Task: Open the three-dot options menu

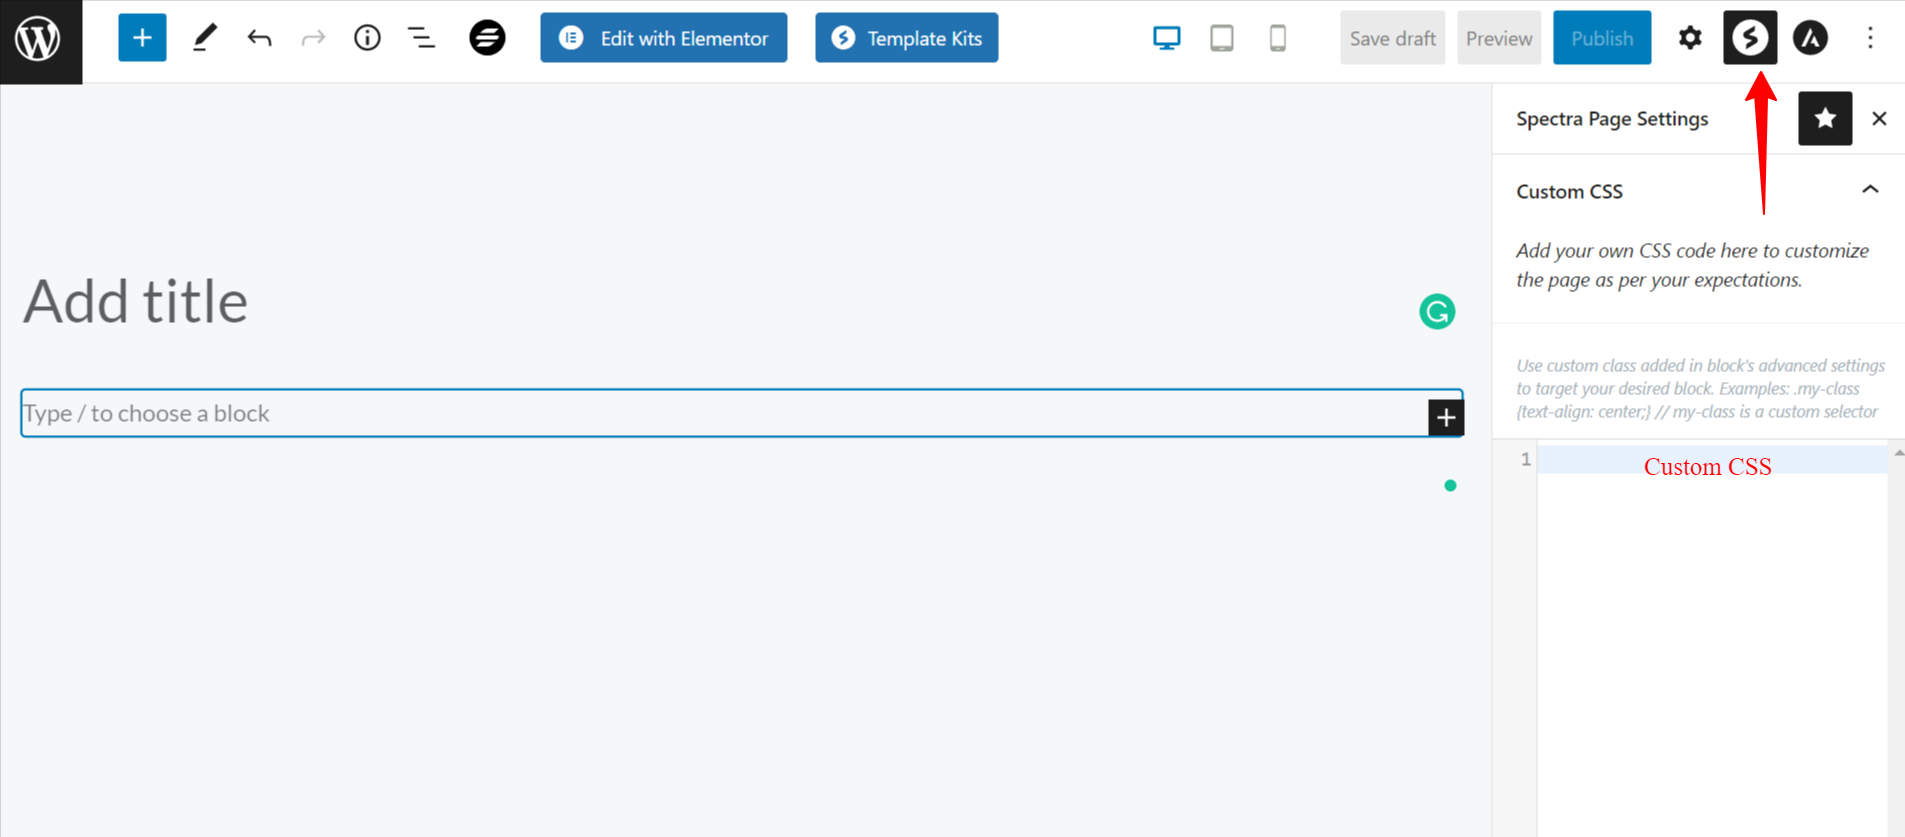Action: click(1870, 38)
